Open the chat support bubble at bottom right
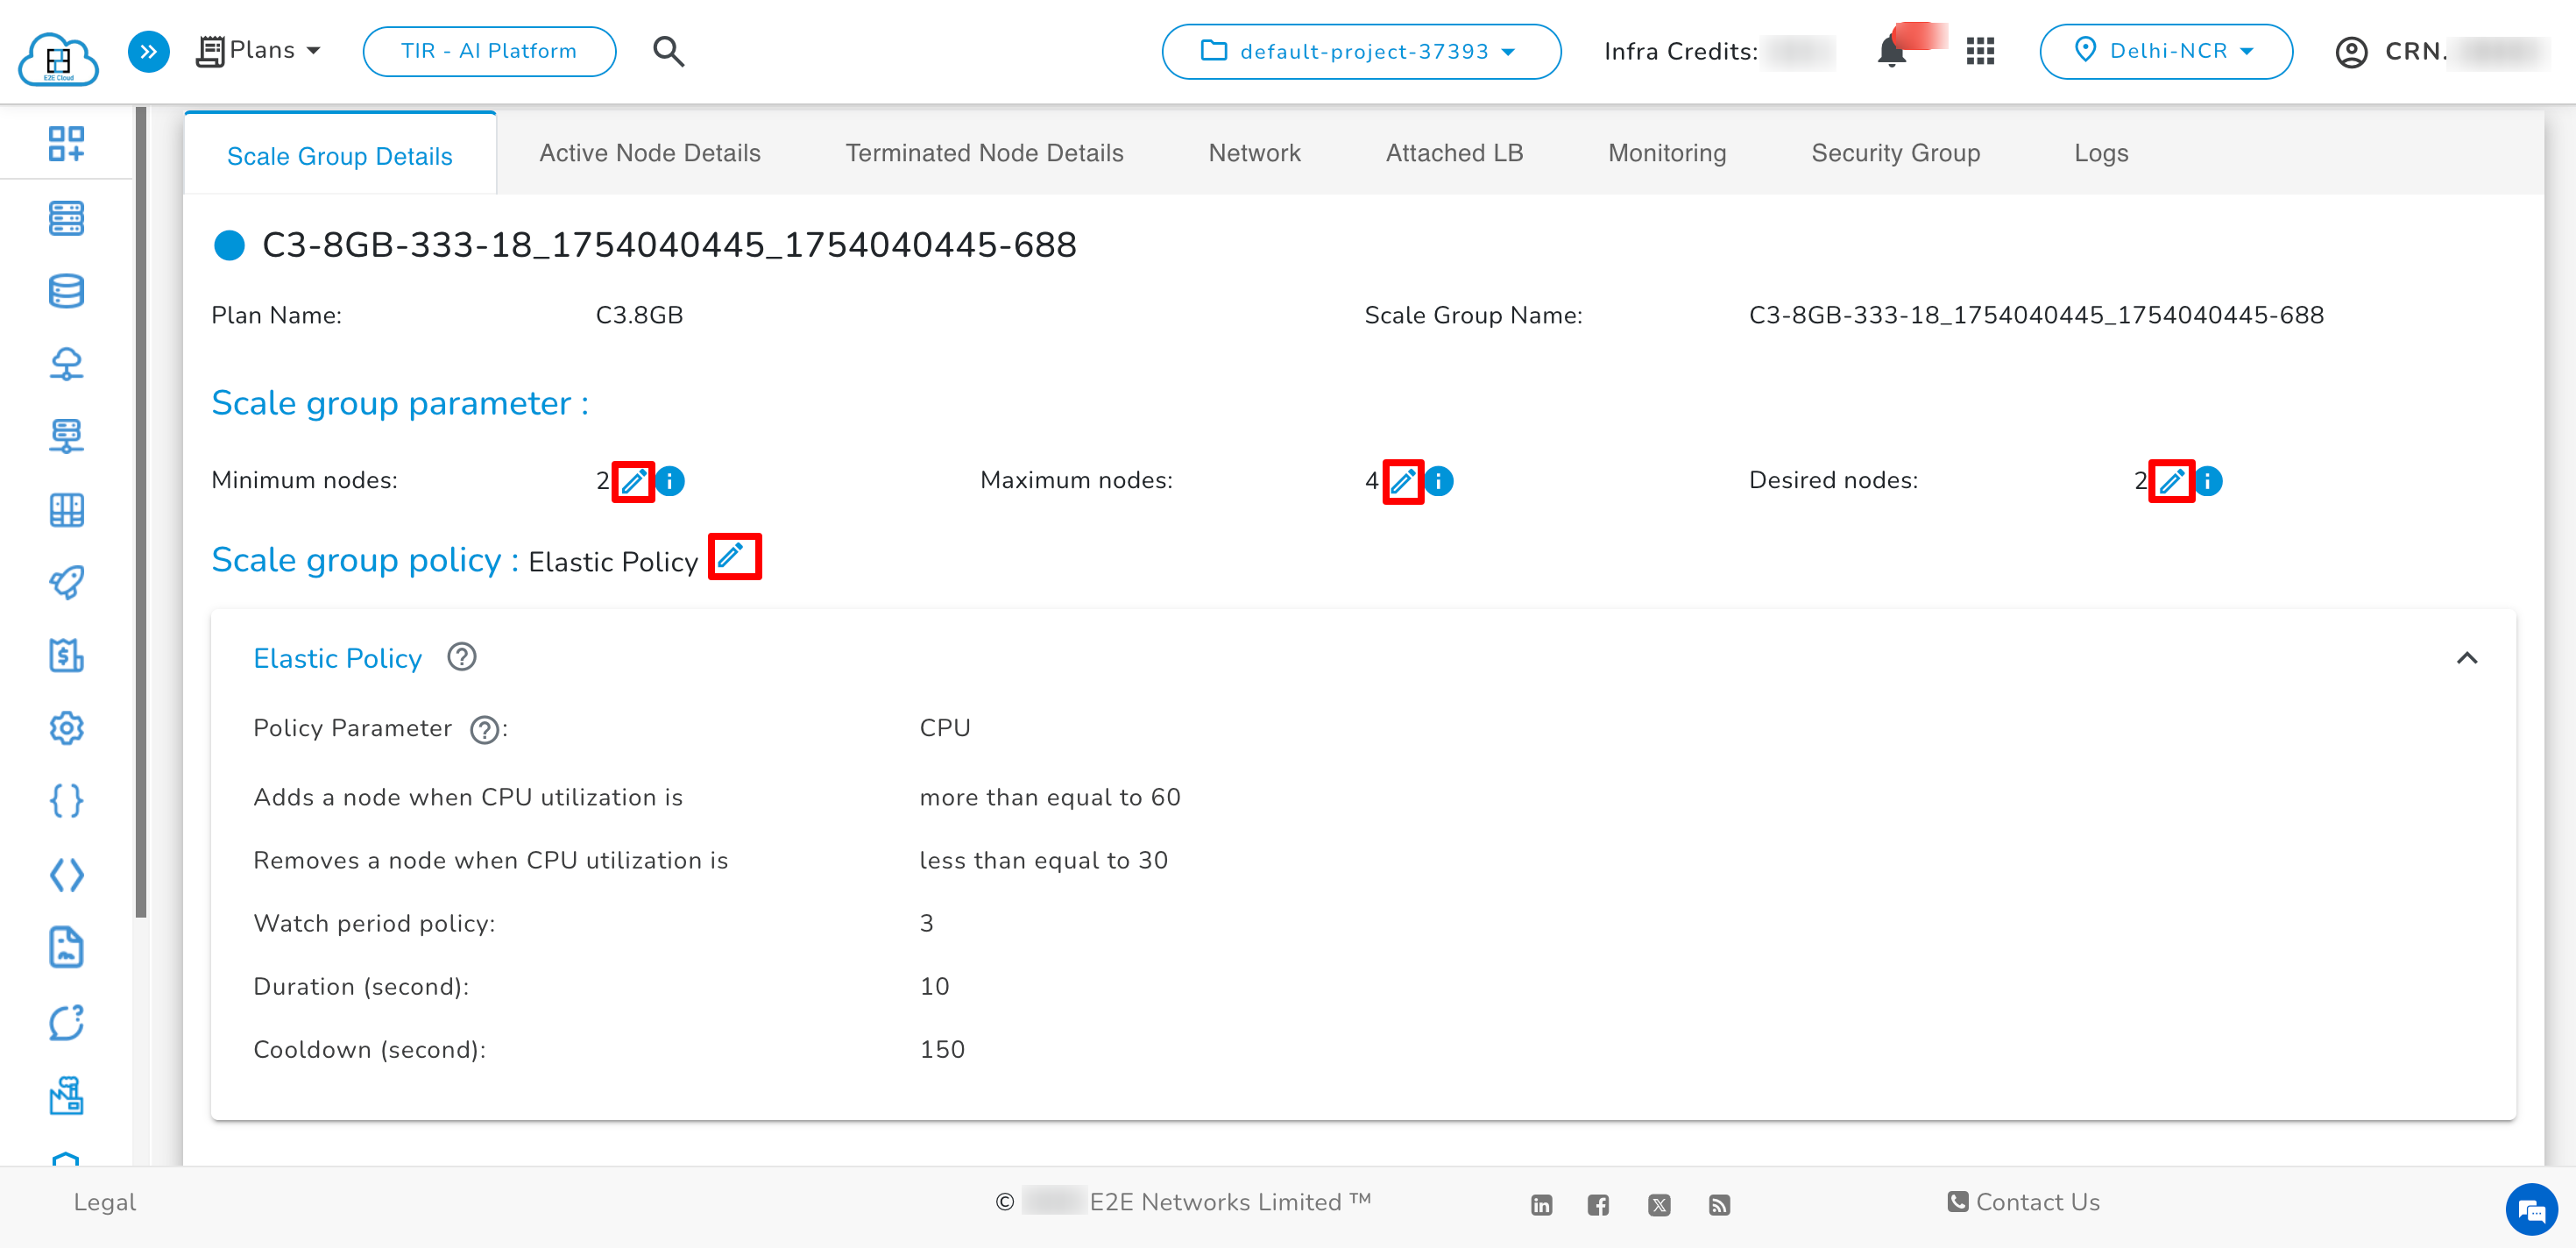The height and width of the screenshot is (1248, 2576). [2532, 1210]
